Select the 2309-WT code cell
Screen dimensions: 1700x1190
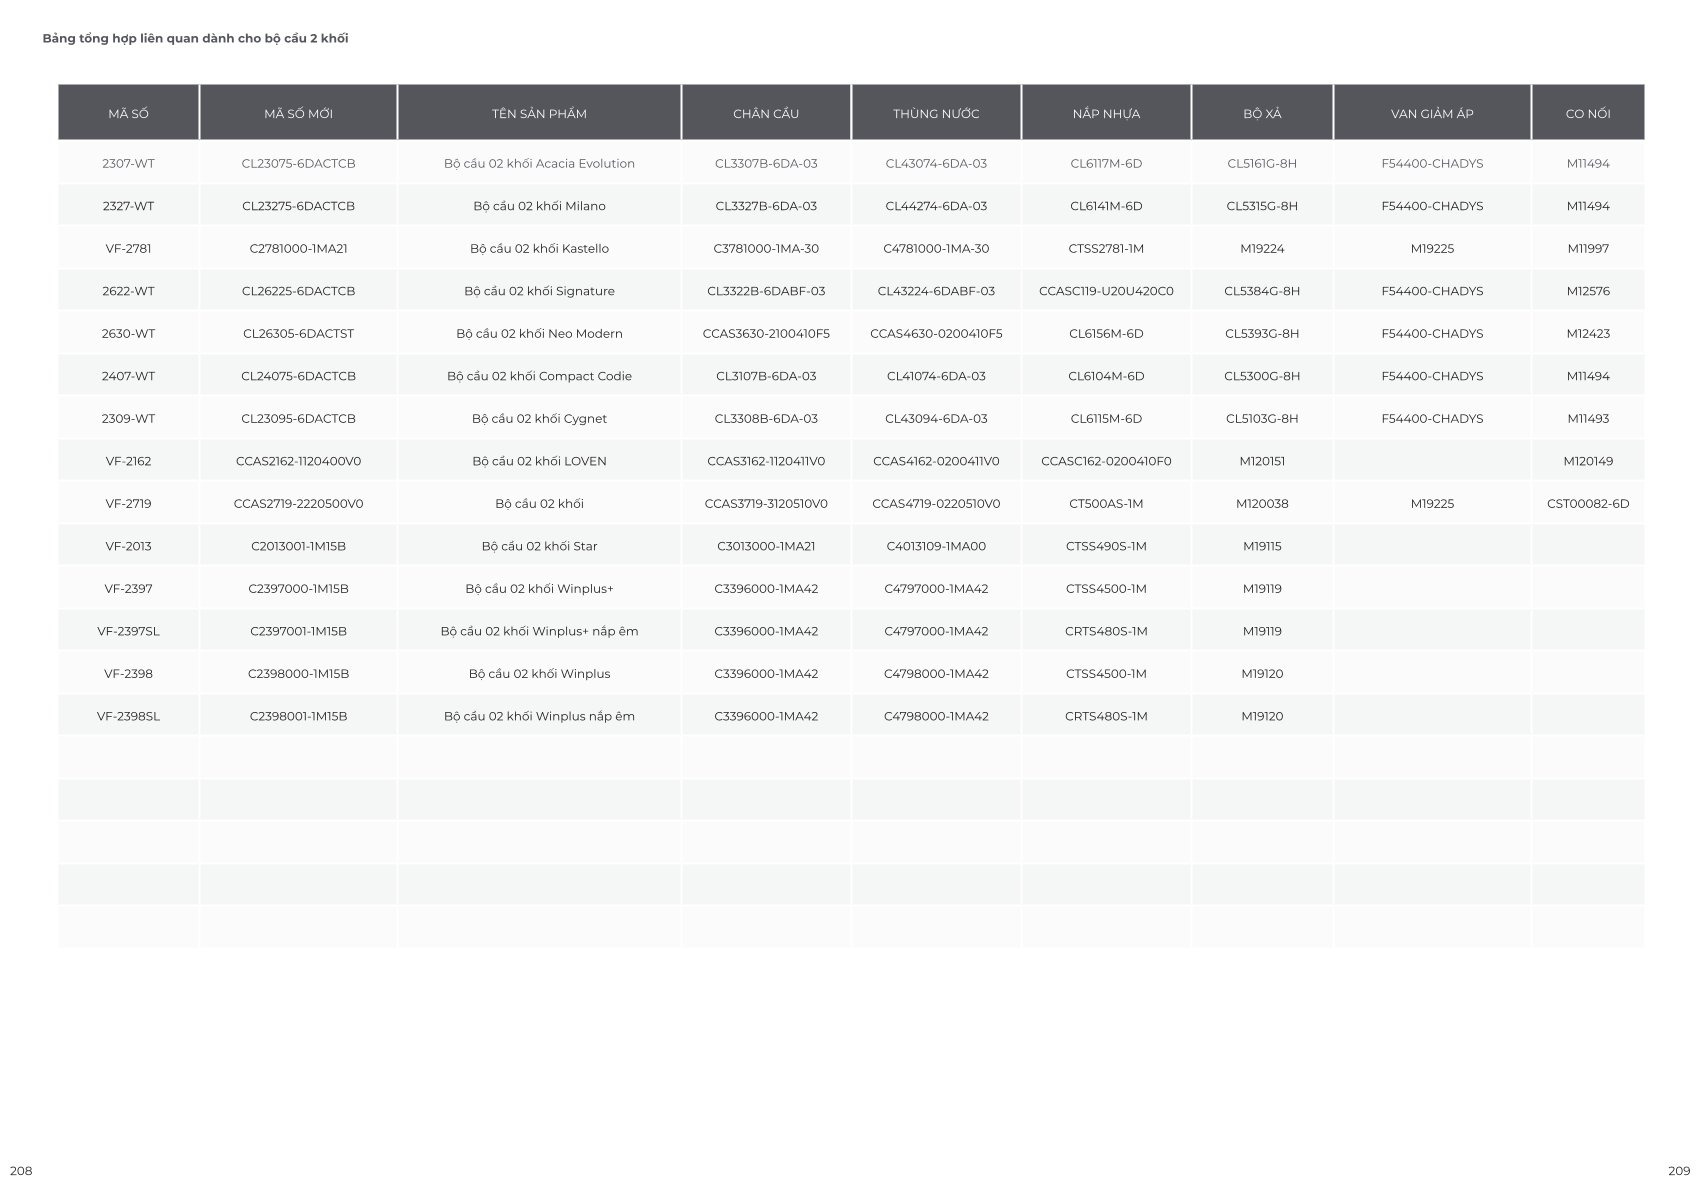(x=128, y=418)
